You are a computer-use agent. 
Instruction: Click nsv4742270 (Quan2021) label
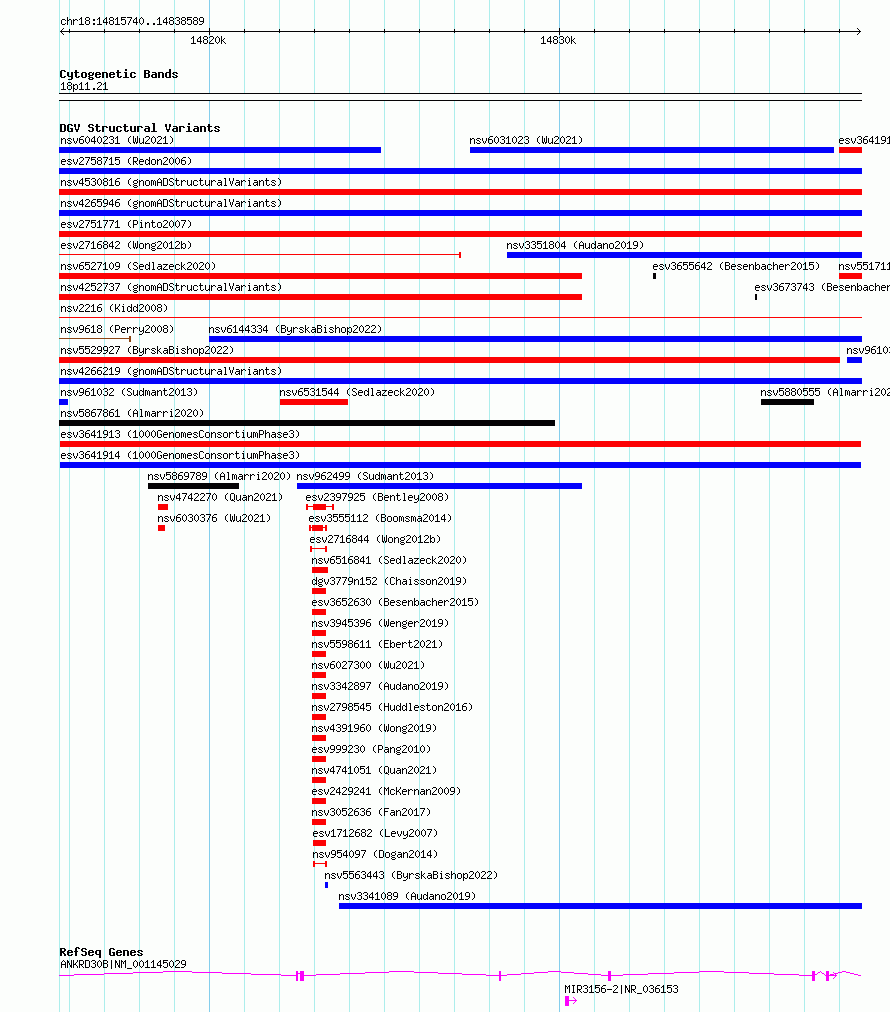[x=220, y=497]
